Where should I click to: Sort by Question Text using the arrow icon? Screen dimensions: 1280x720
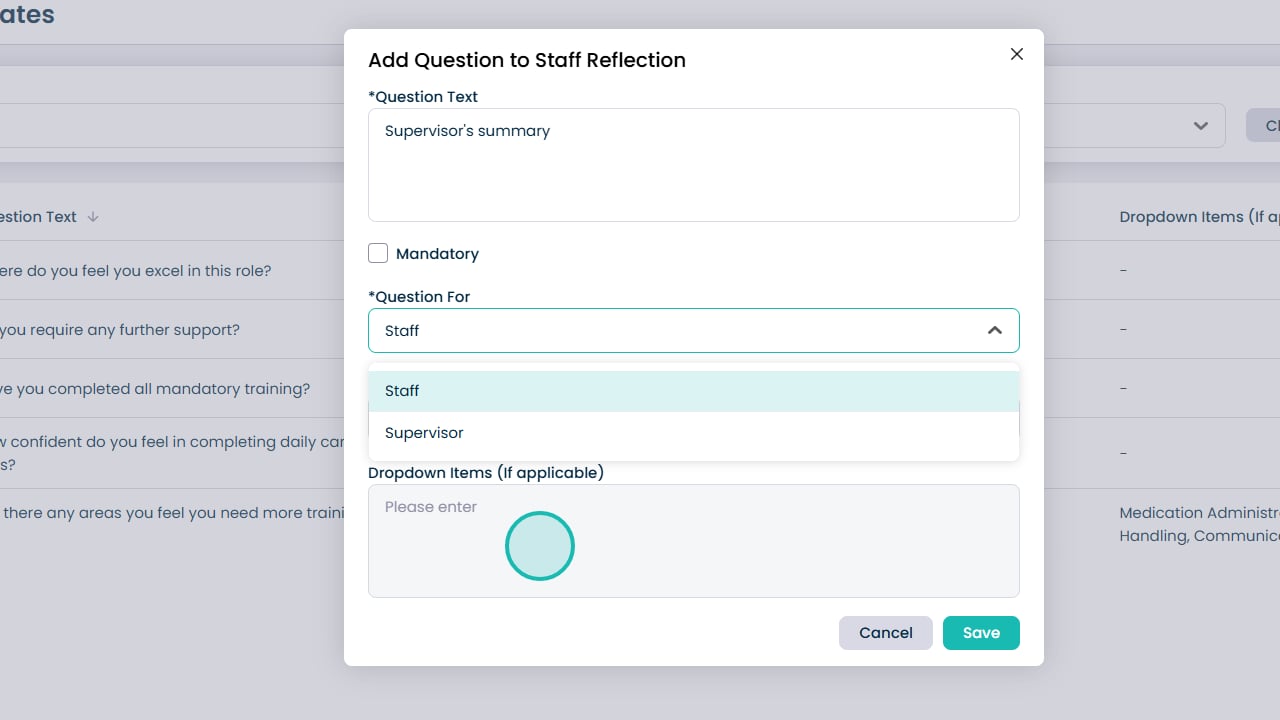coord(93,217)
